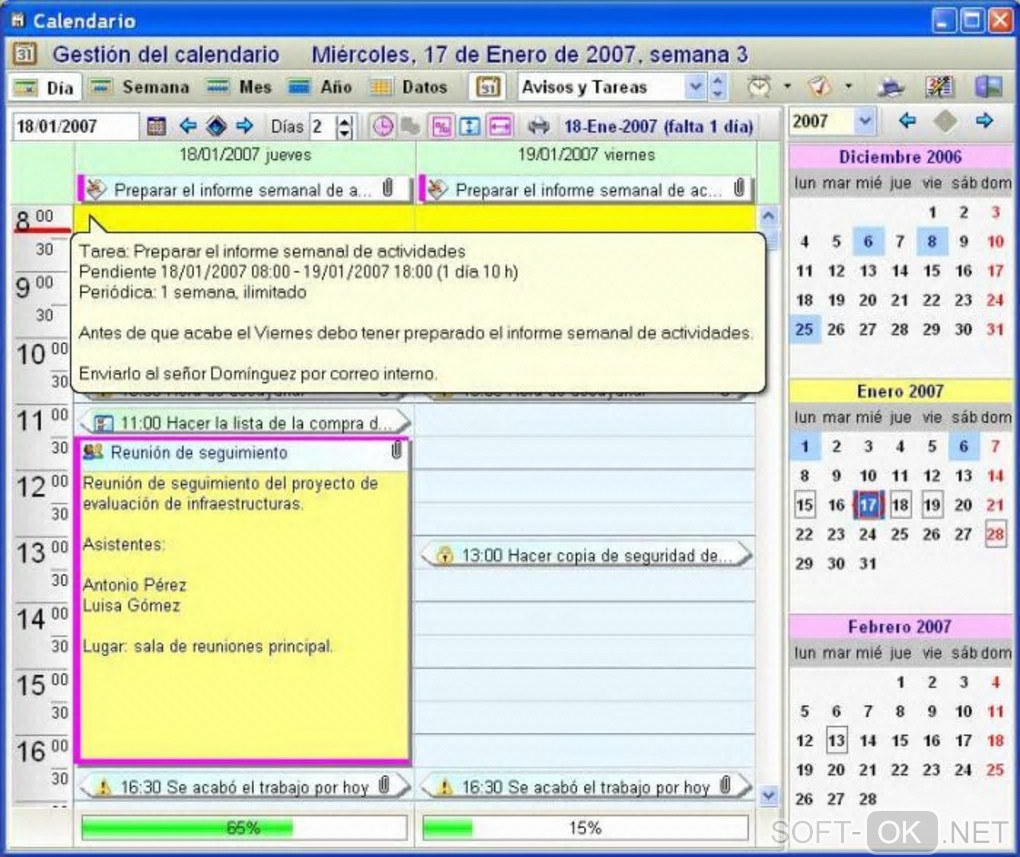Viewport: 1020px width, 857px height.
Task: Open the Año view tab
Action: click(x=319, y=87)
